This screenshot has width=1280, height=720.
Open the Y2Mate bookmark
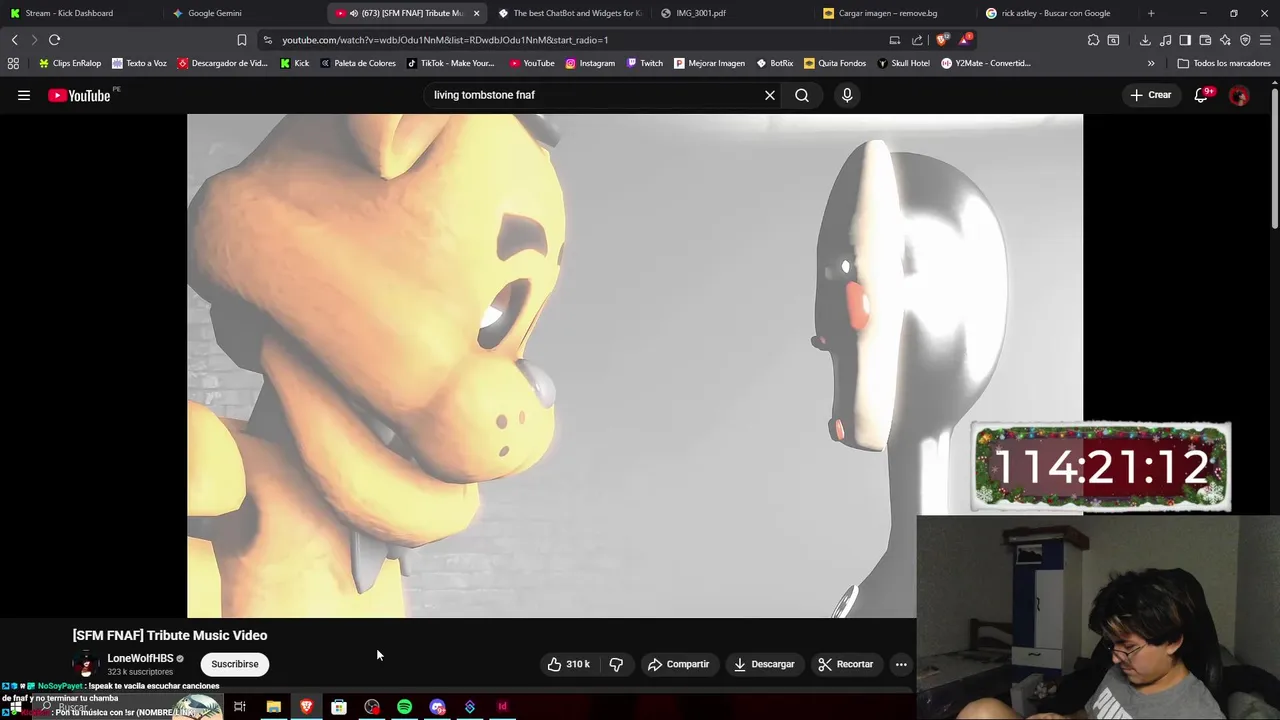pos(986,63)
